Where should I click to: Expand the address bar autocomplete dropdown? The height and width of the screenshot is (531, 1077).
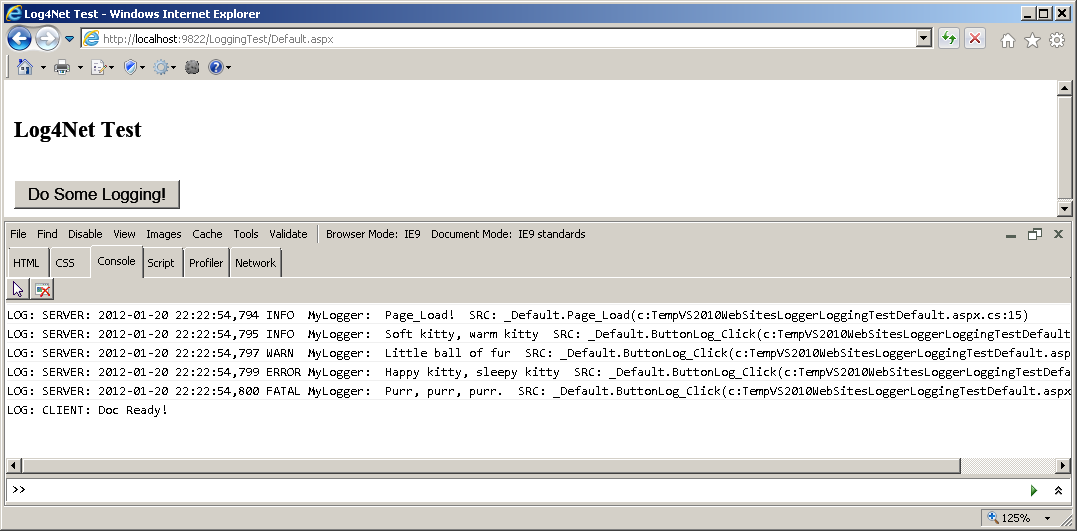point(925,38)
